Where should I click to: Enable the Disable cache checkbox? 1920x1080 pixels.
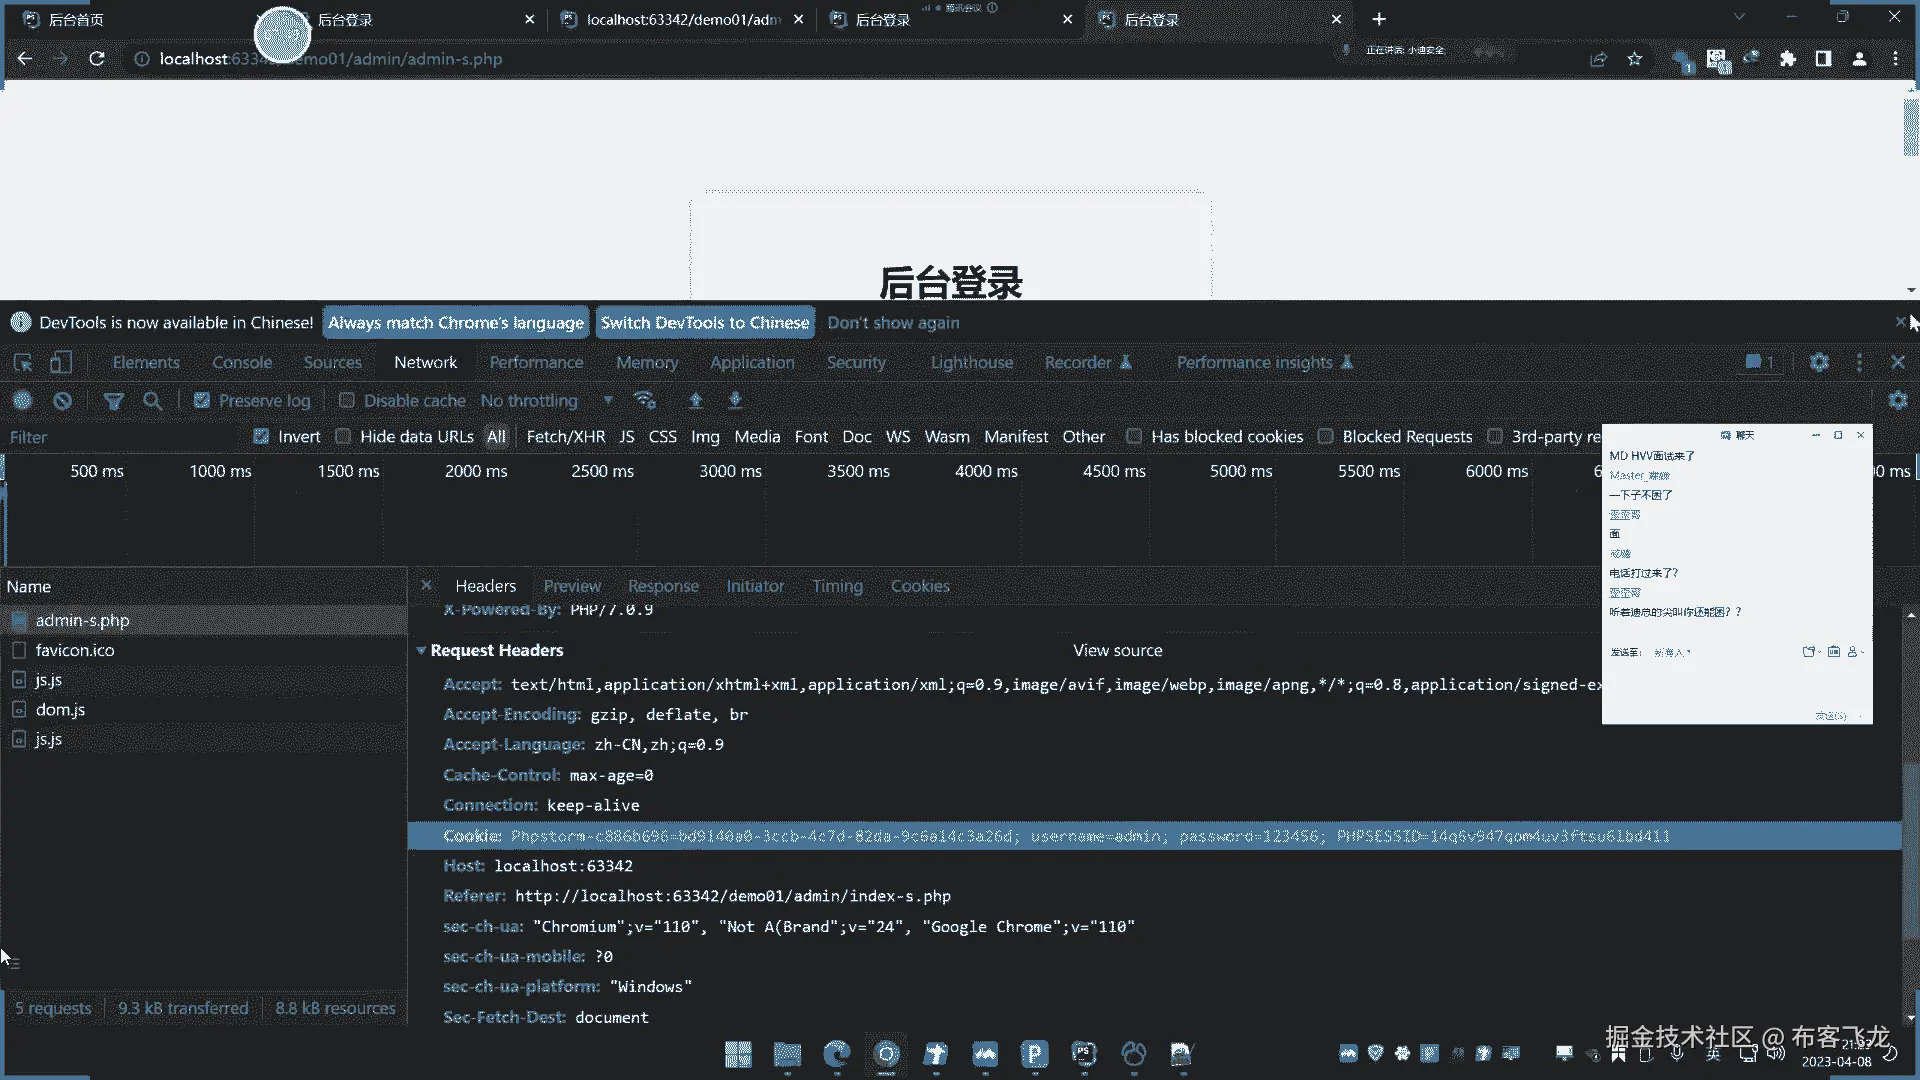click(x=347, y=400)
